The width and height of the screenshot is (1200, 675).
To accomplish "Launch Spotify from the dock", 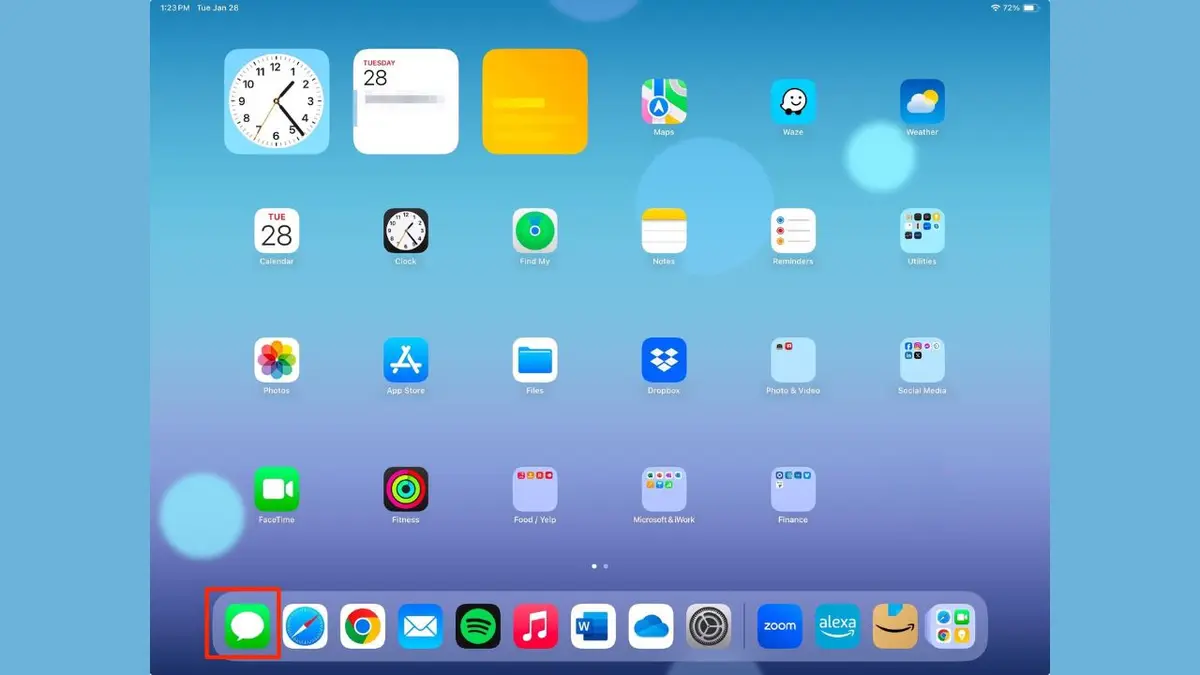I will 478,626.
